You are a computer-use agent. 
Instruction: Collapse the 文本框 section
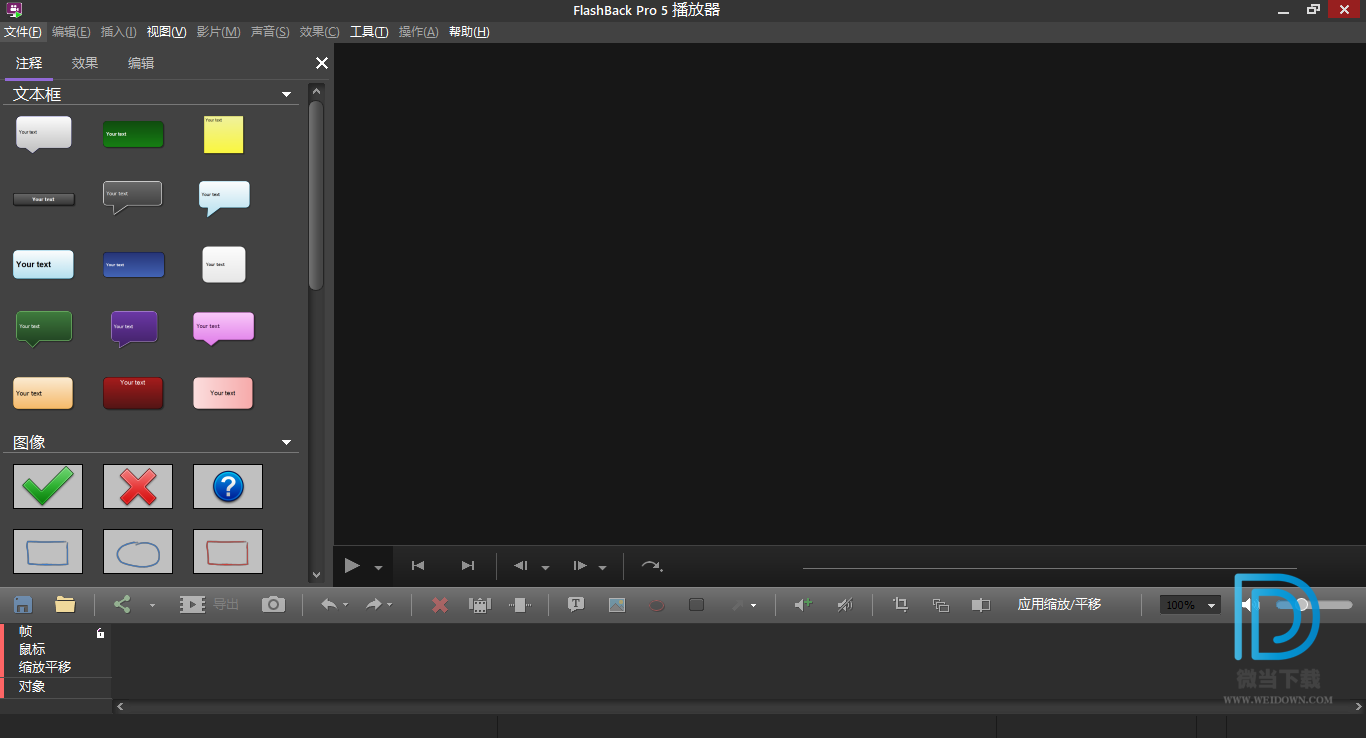click(x=287, y=94)
